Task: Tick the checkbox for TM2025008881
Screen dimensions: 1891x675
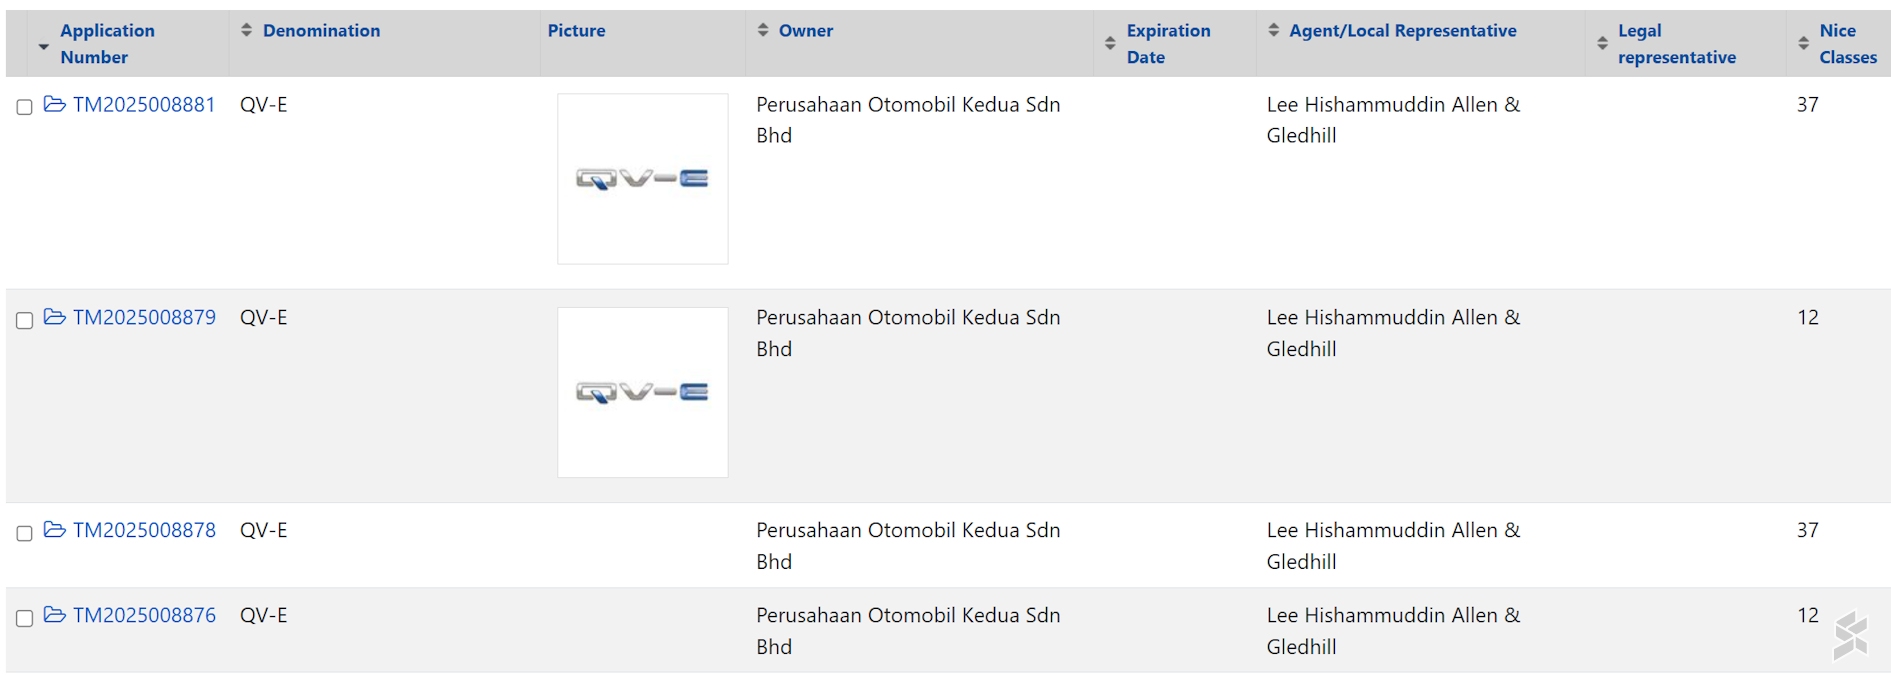Action: pos(25,107)
